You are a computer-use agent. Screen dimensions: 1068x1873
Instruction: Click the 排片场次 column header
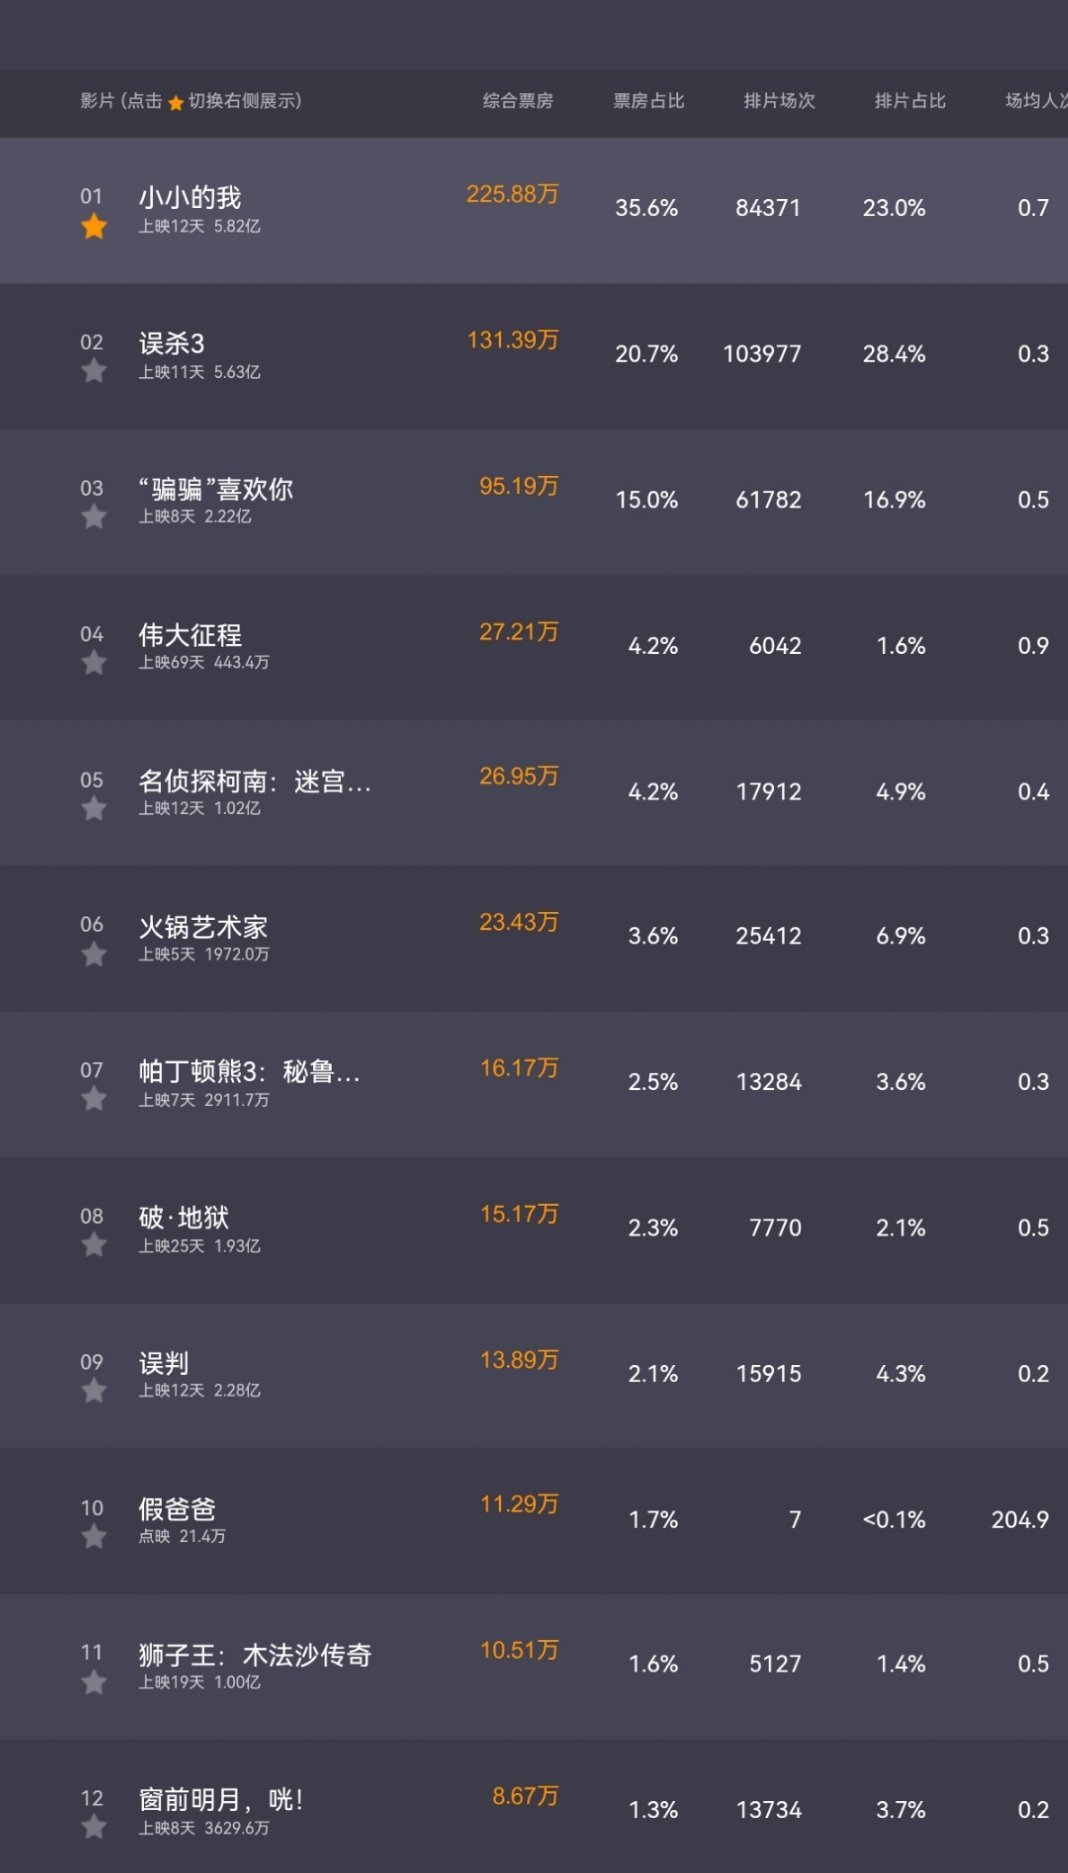pos(779,101)
